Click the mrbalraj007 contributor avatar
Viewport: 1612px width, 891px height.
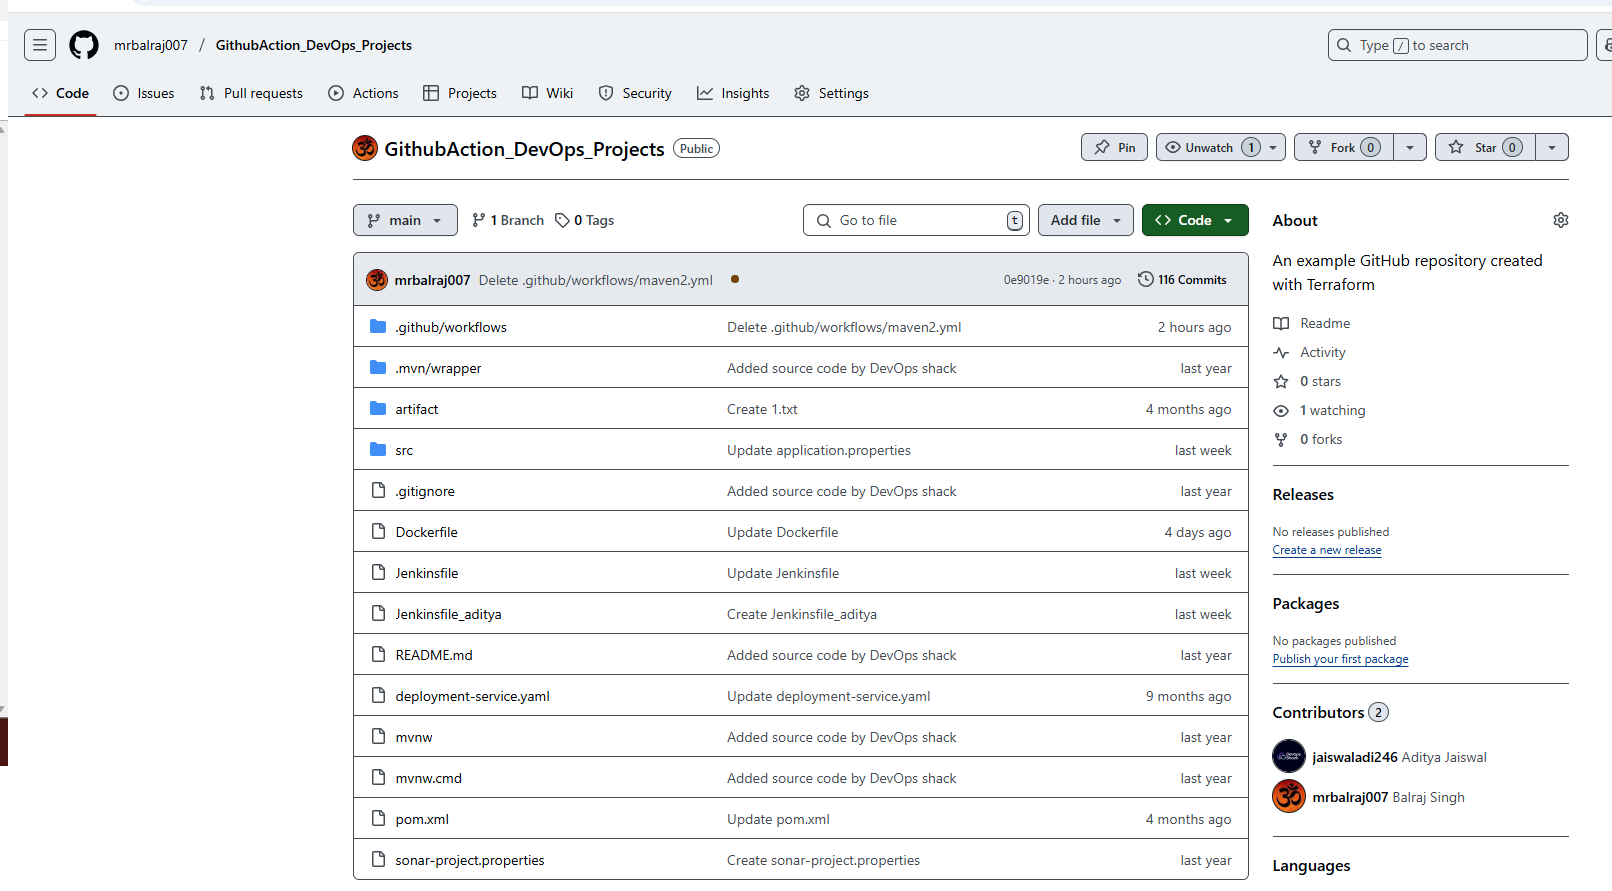pos(1289,796)
